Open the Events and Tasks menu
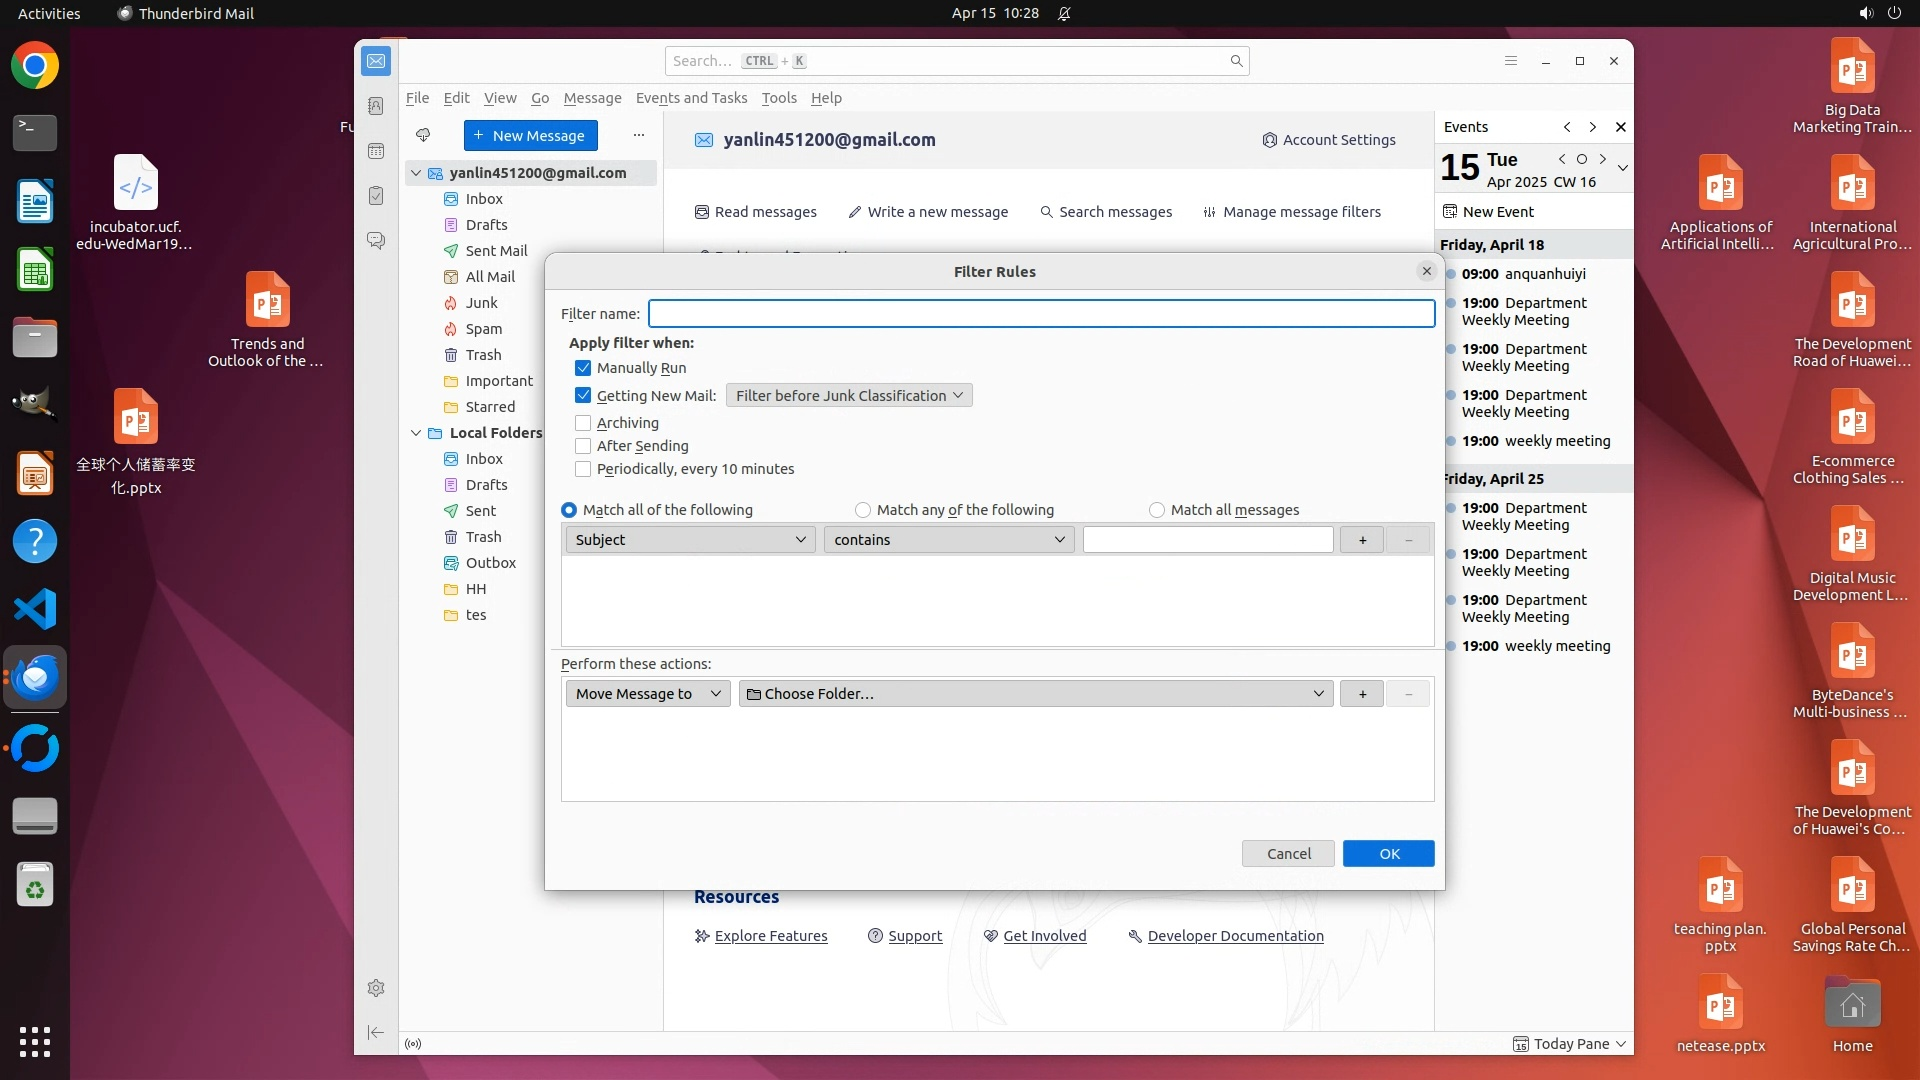 691,98
